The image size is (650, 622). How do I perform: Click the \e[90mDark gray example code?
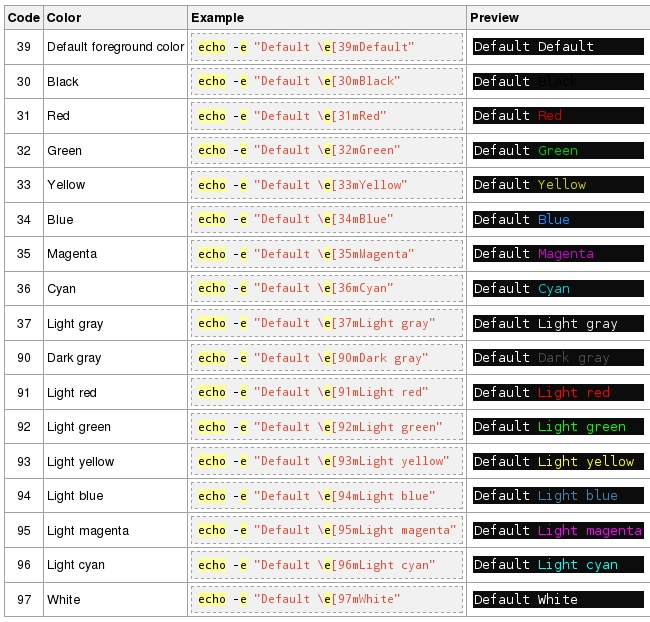pos(327,357)
